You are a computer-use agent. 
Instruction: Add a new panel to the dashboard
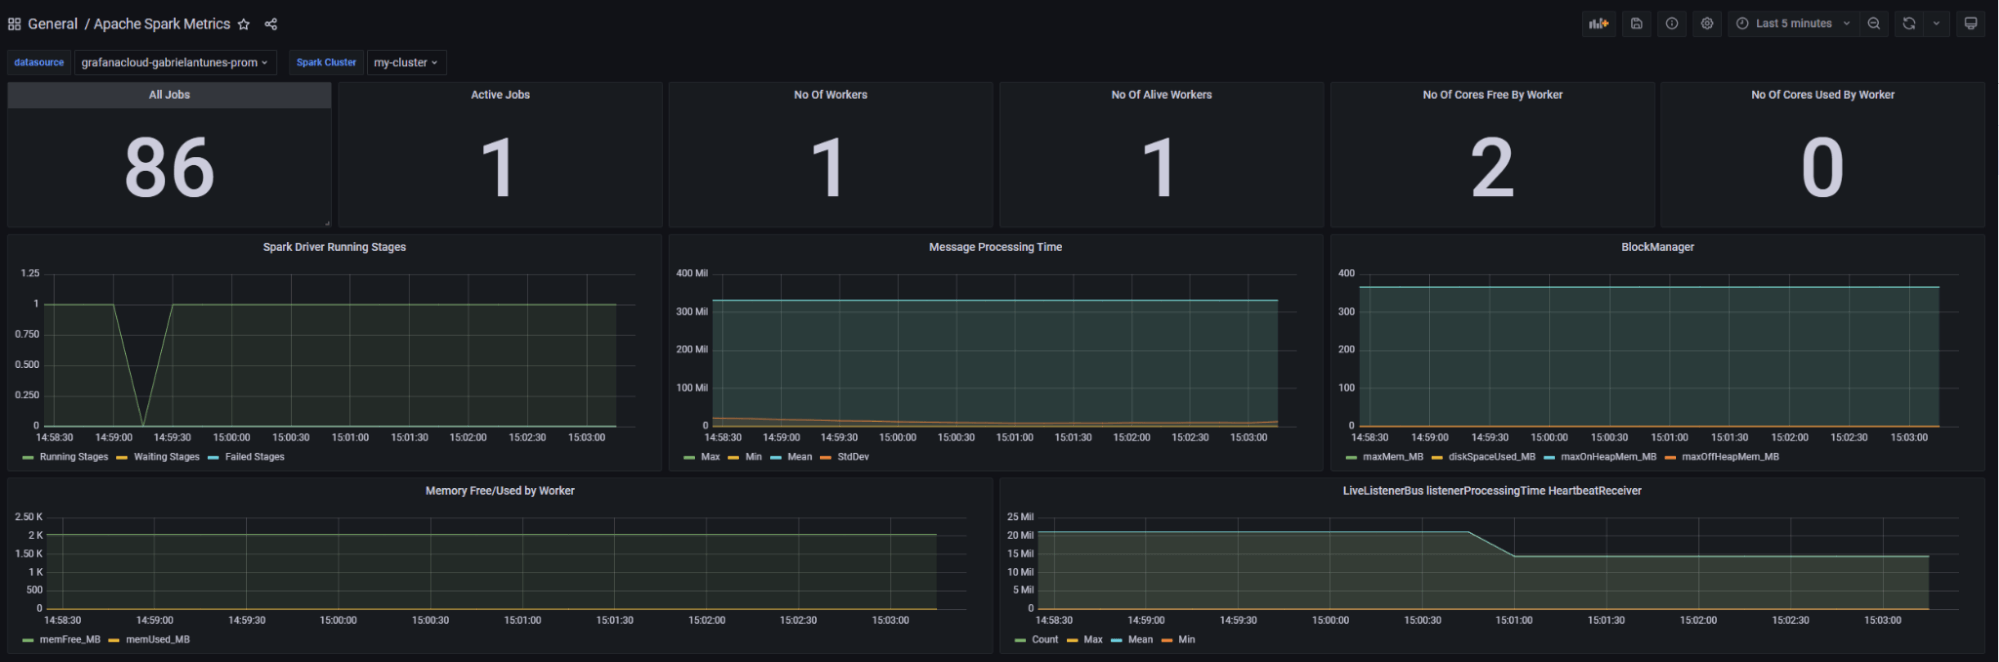tap(1599, 24)
